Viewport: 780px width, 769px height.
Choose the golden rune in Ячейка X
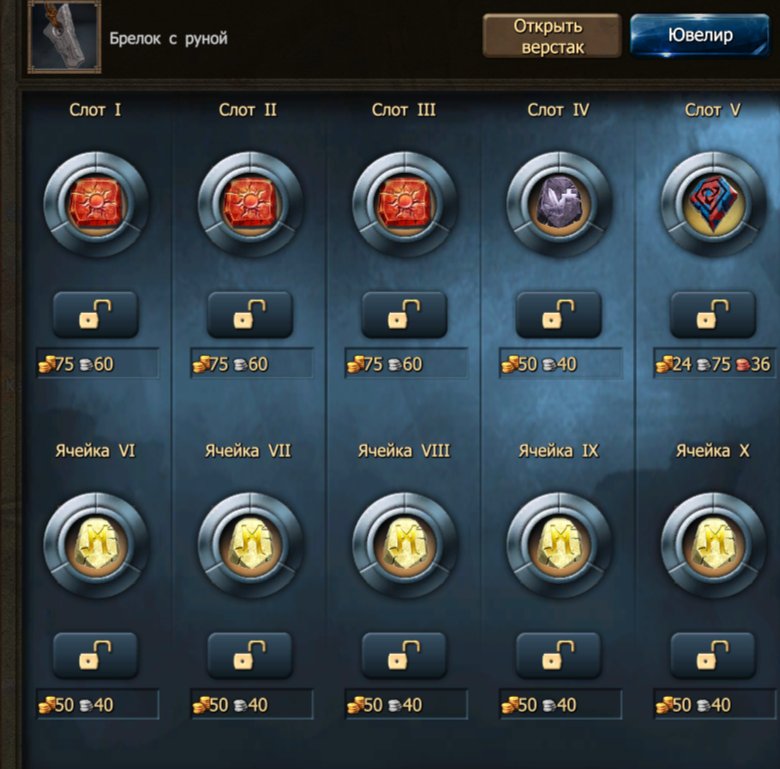713,545
